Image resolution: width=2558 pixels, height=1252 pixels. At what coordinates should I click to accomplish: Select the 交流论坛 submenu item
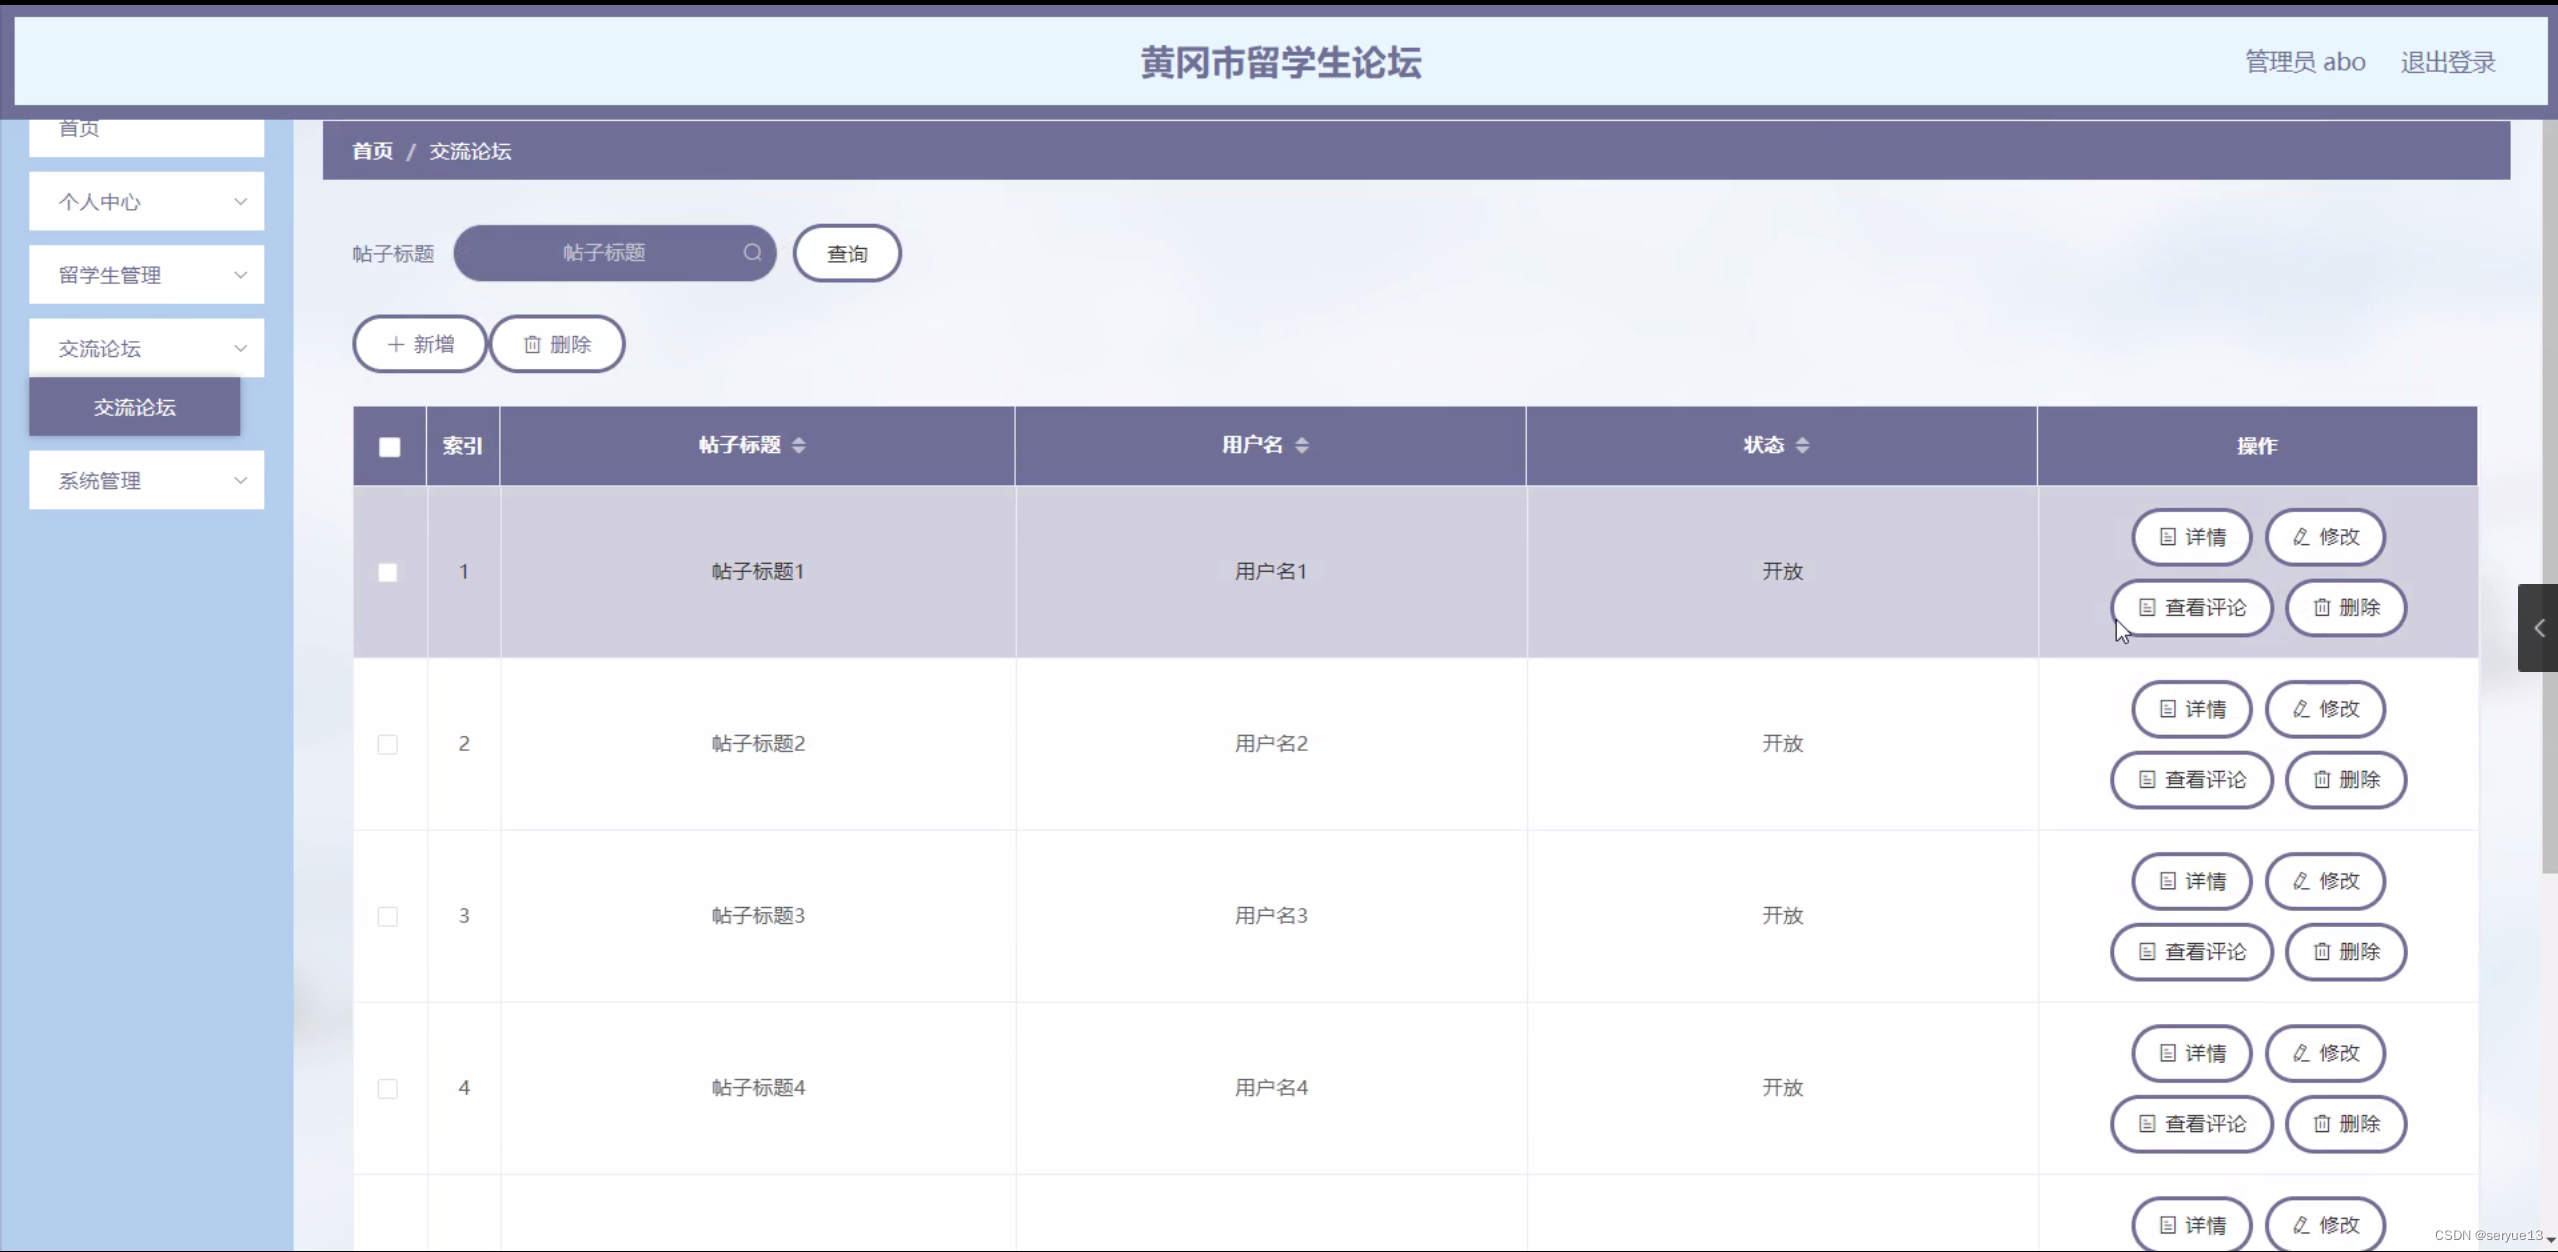[x=134, y=407]
